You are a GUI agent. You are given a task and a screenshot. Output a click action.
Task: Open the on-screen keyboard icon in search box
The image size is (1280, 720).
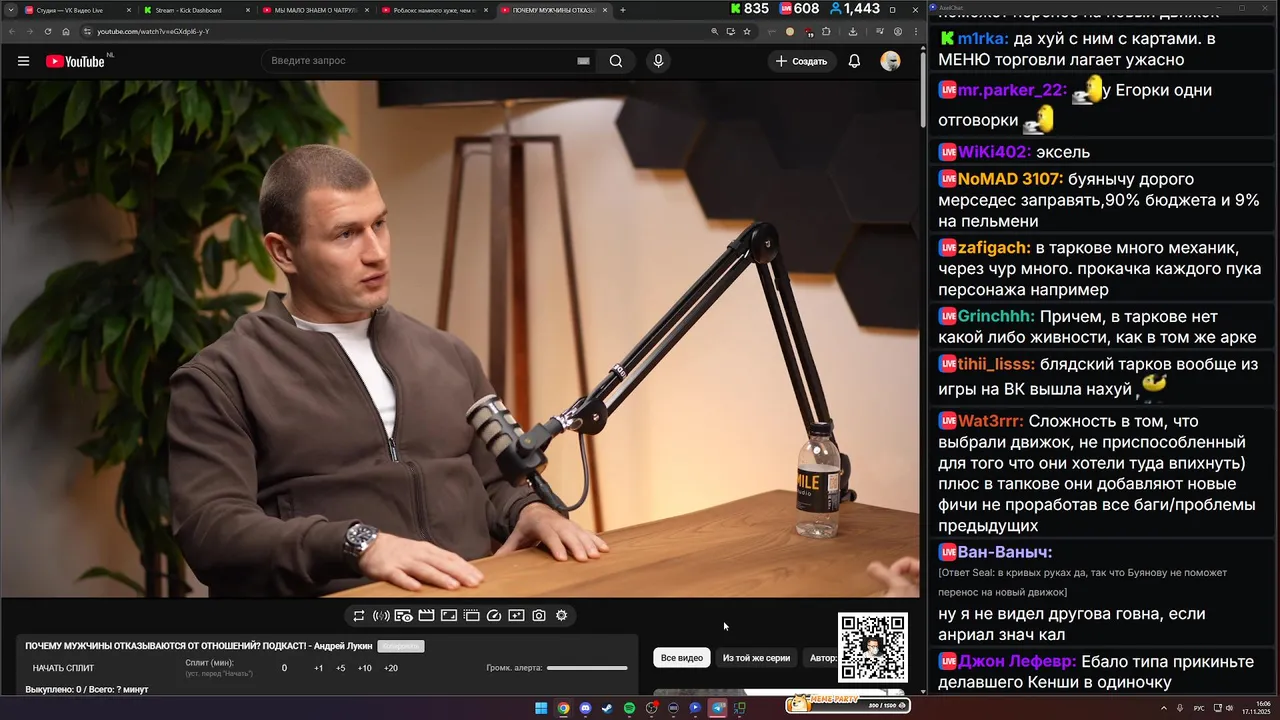583,61
